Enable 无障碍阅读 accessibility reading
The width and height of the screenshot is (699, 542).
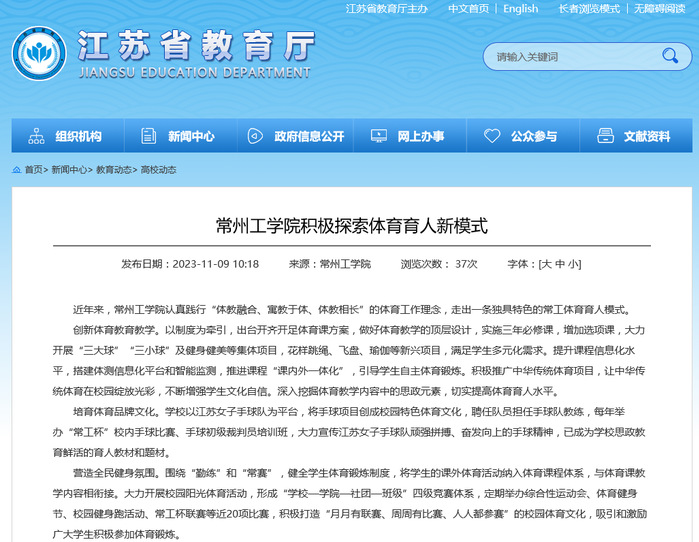[664, 9]
